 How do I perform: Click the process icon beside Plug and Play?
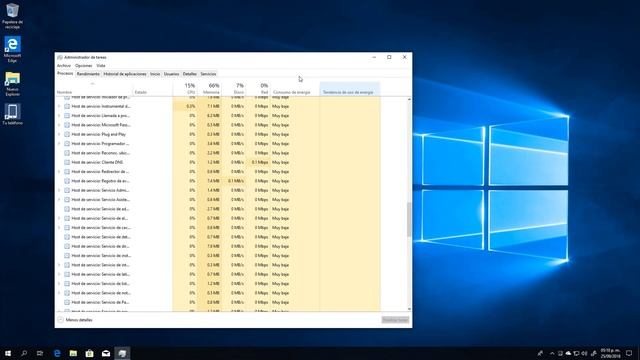coord(67,134)
